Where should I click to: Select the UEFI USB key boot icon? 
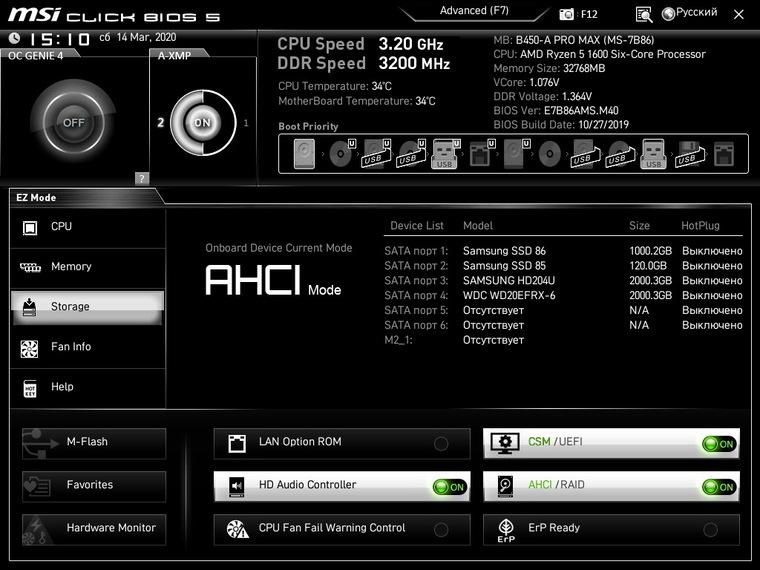(445, 154)
